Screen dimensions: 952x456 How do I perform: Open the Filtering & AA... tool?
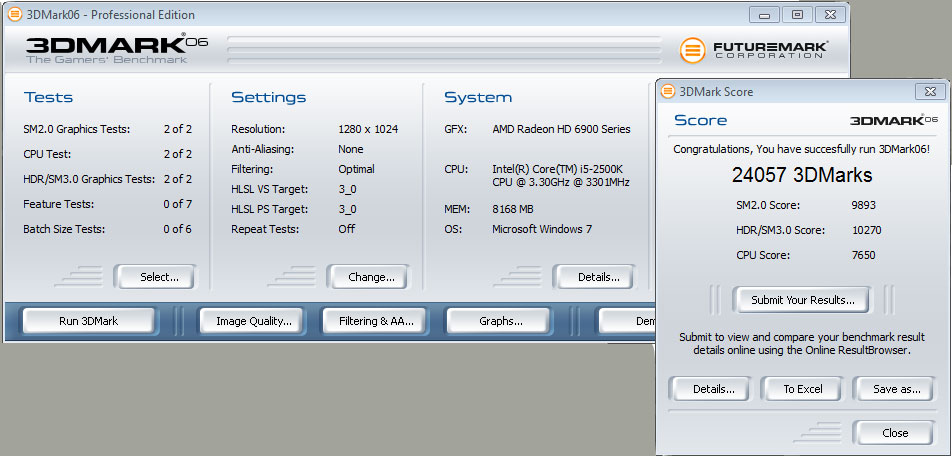click(376, 321)
